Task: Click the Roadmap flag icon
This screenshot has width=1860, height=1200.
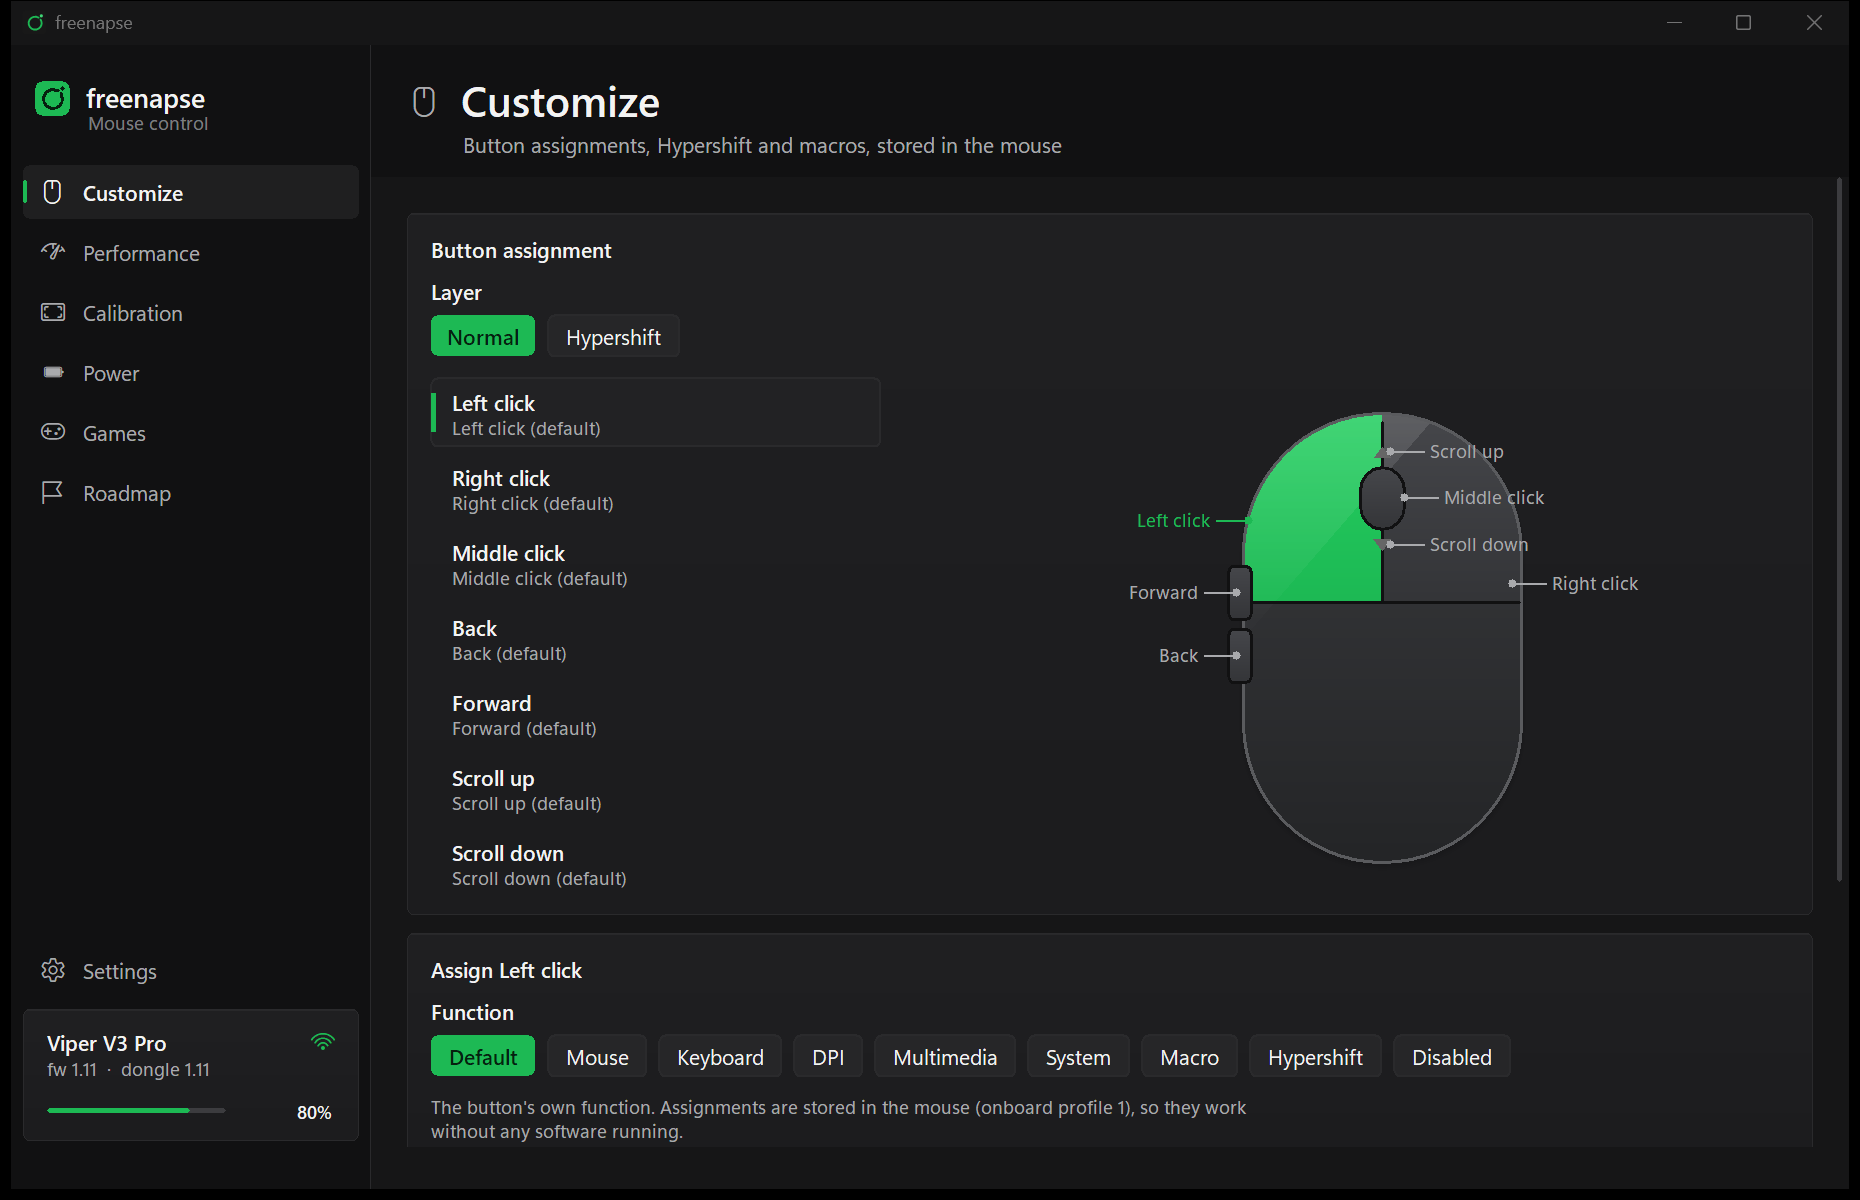Action: (x=53, y=492)
